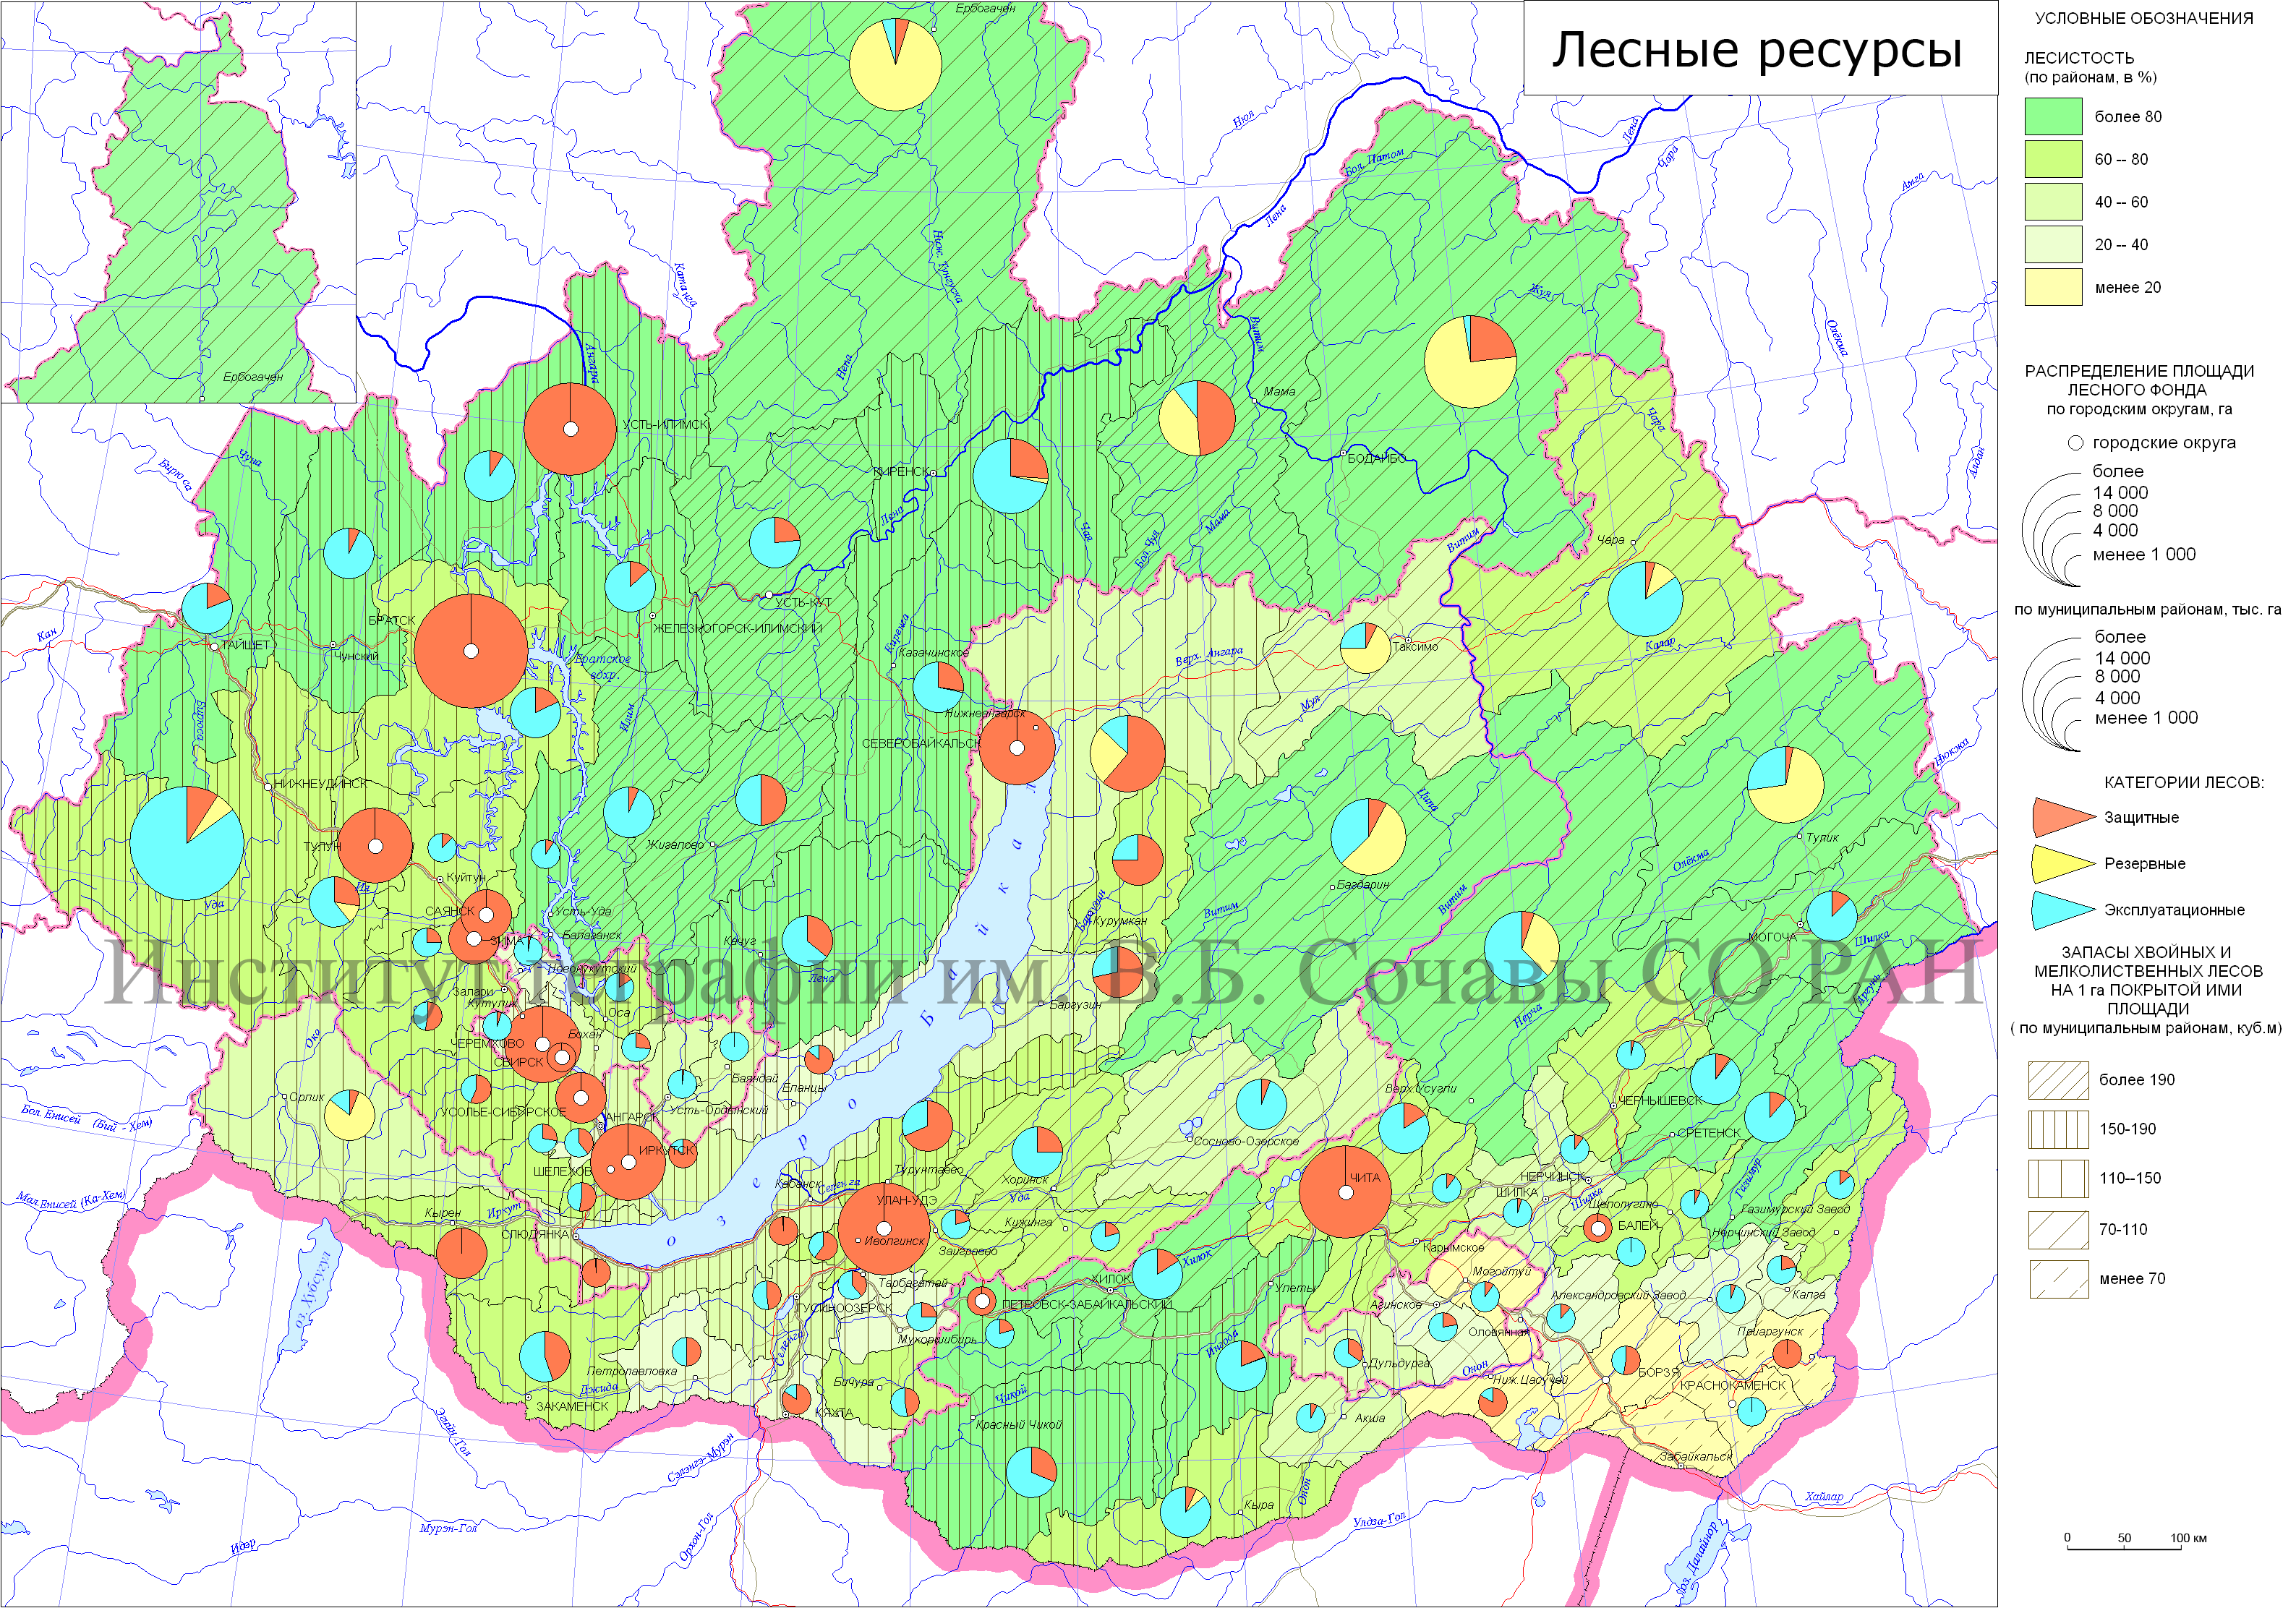Select the 'менее 70' hatch pattern box
The image size is (2296, 1608).
[x=2058, y=1279]
